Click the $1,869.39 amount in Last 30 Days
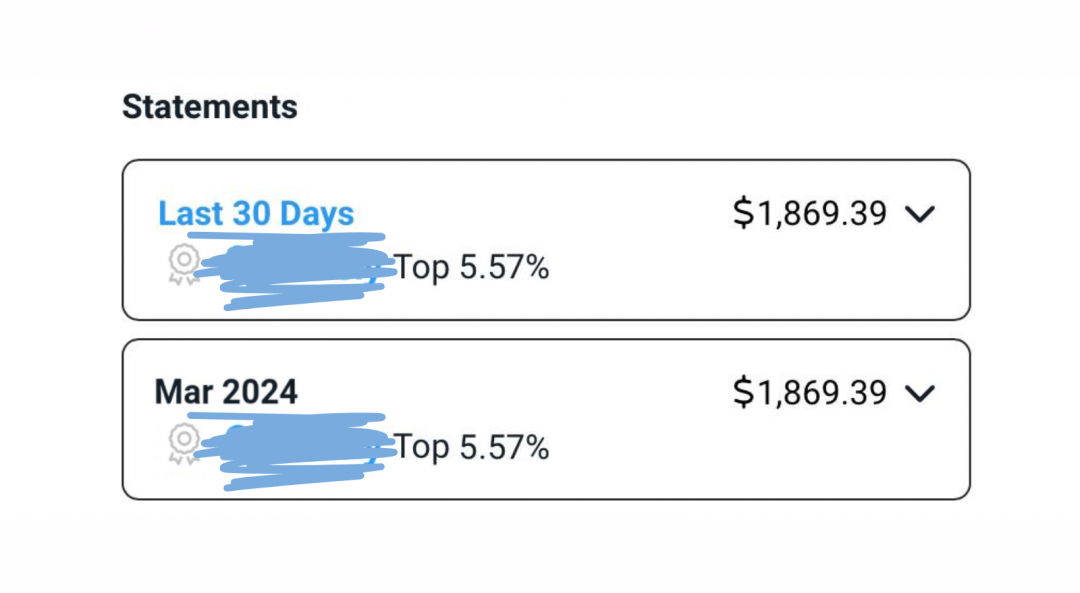The width and height of the screenshot is (1080, 593). click(x=809, y=213)
